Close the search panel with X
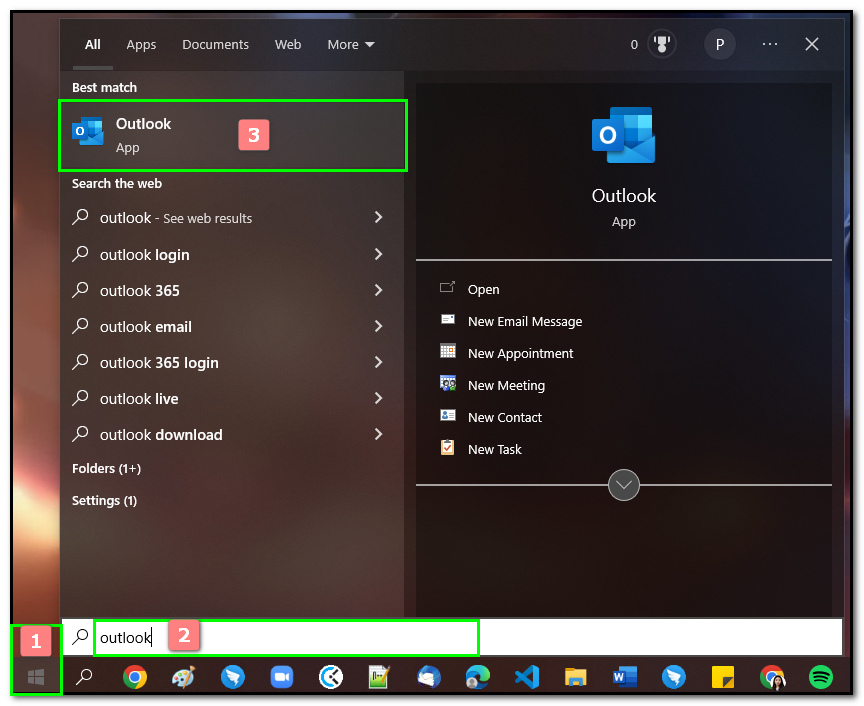Screen dimensions: 864x706 (x=812, y=44)
